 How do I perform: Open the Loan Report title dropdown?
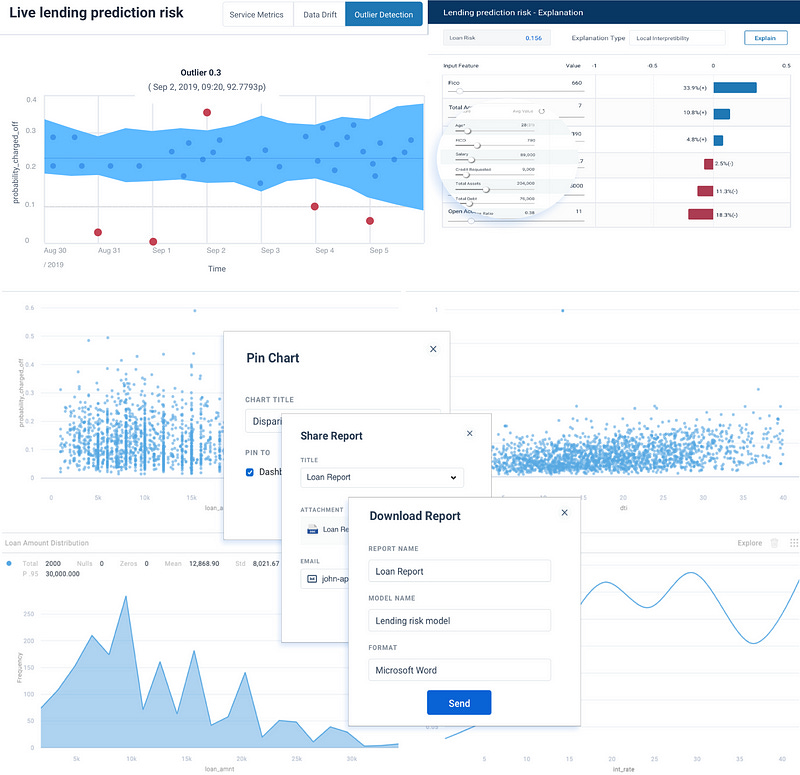pyautogui.click(x=382, y=478)
